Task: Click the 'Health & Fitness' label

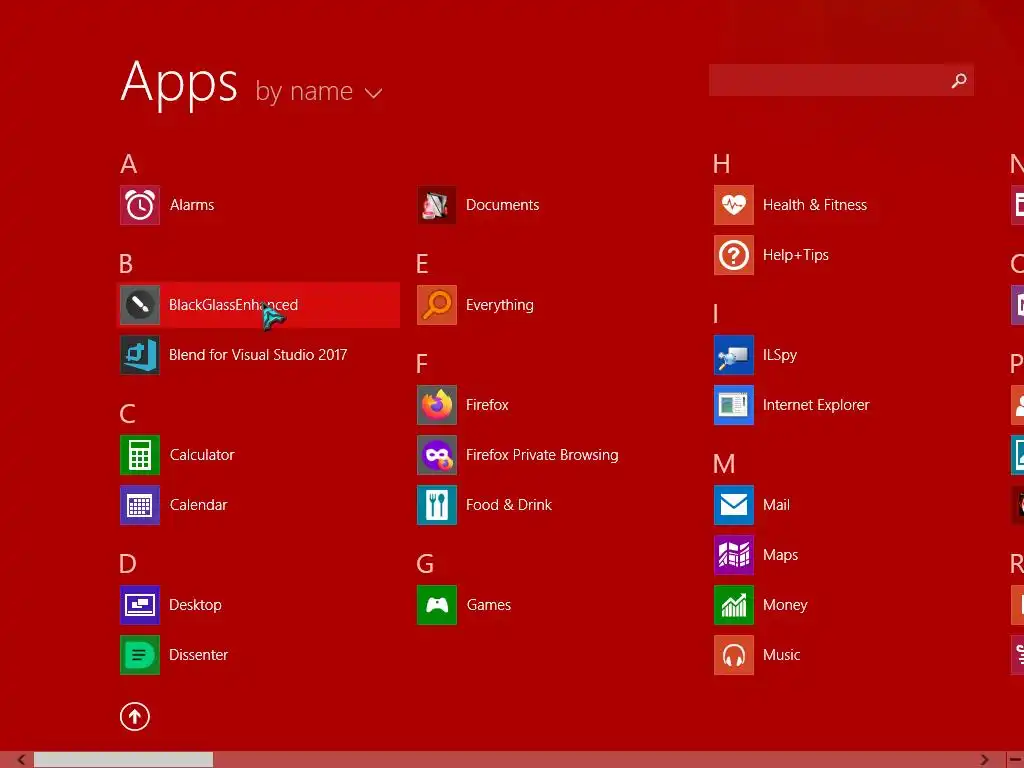Action: coord(814,205)
